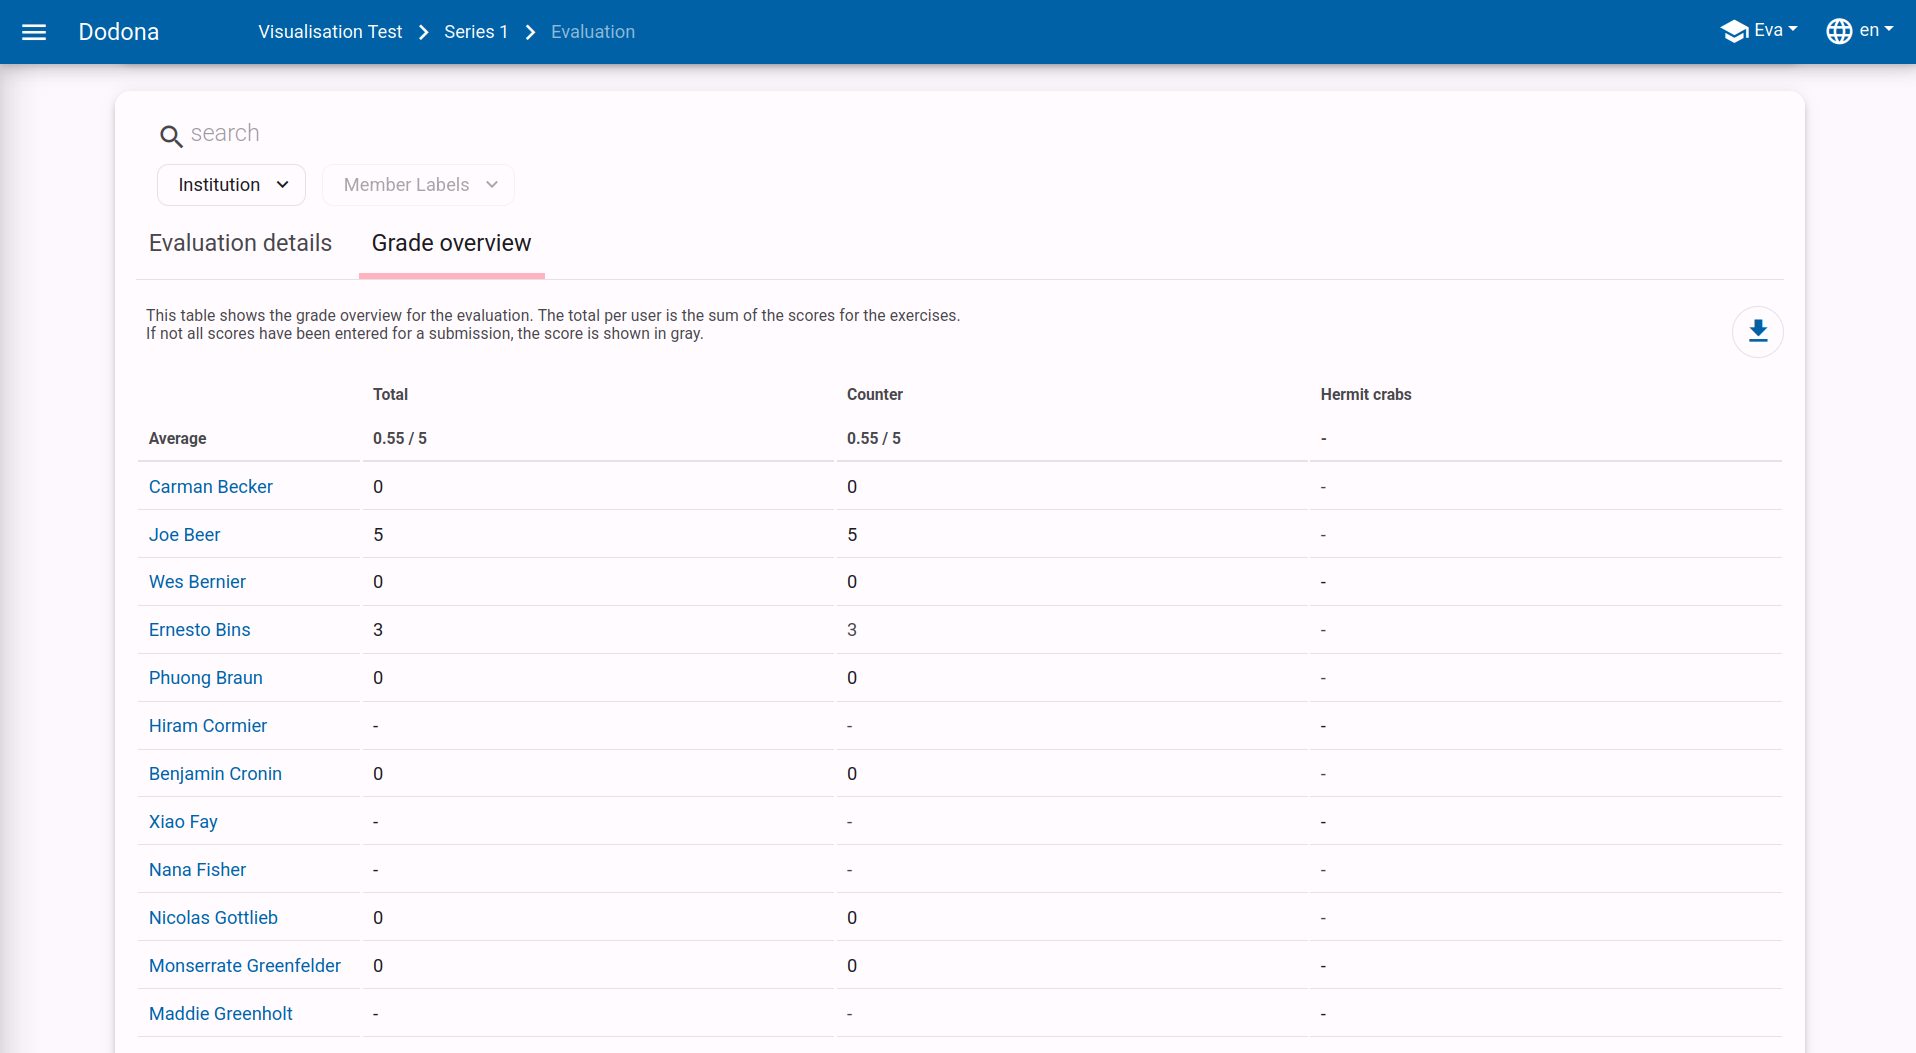Viewport: 1916px width, 1053px height.
Task: Open Joe Beer's profile link
Action: 185,535
